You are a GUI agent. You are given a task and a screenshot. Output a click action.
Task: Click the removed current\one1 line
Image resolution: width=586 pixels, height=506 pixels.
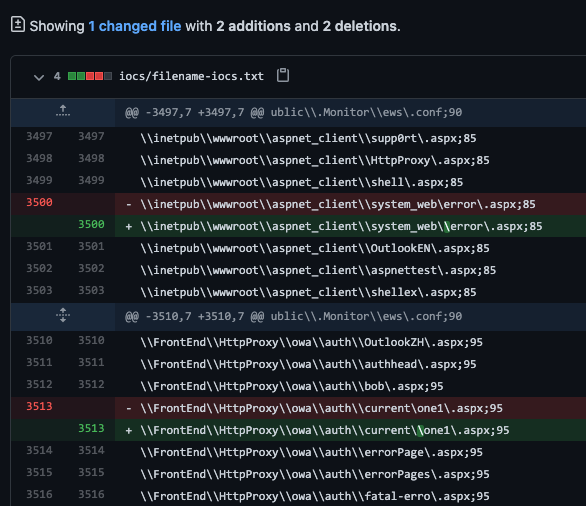pos(322,408)
